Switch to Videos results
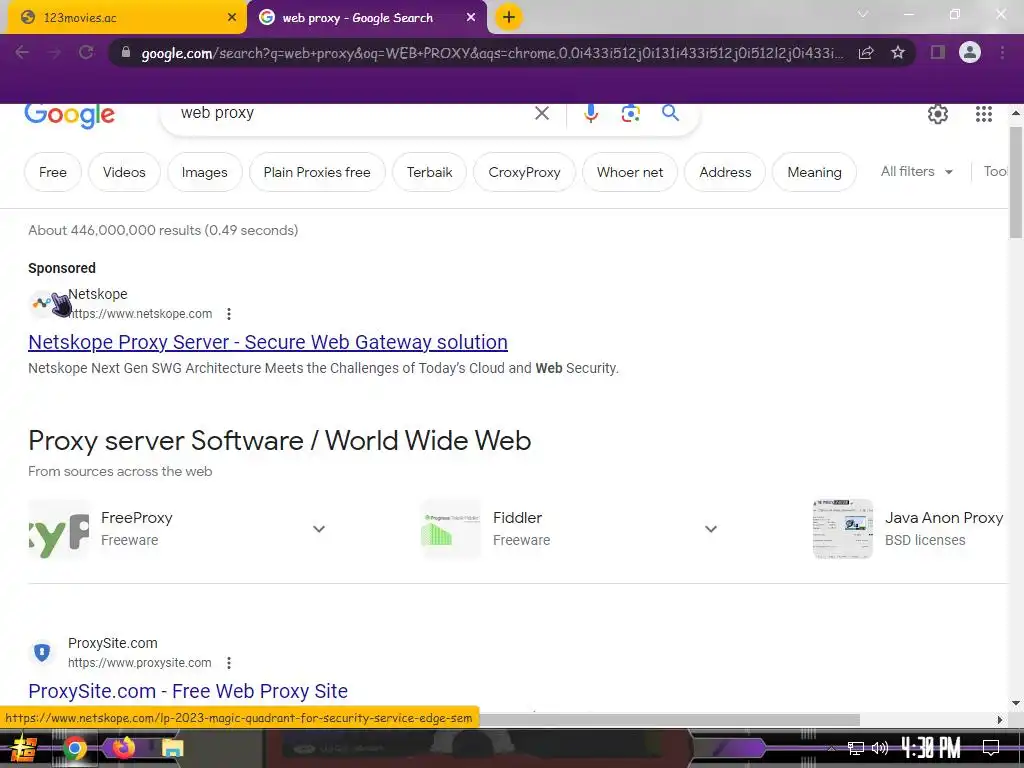Image resolution: width=1024 pixels, height=768 pixels. point(124,172)
